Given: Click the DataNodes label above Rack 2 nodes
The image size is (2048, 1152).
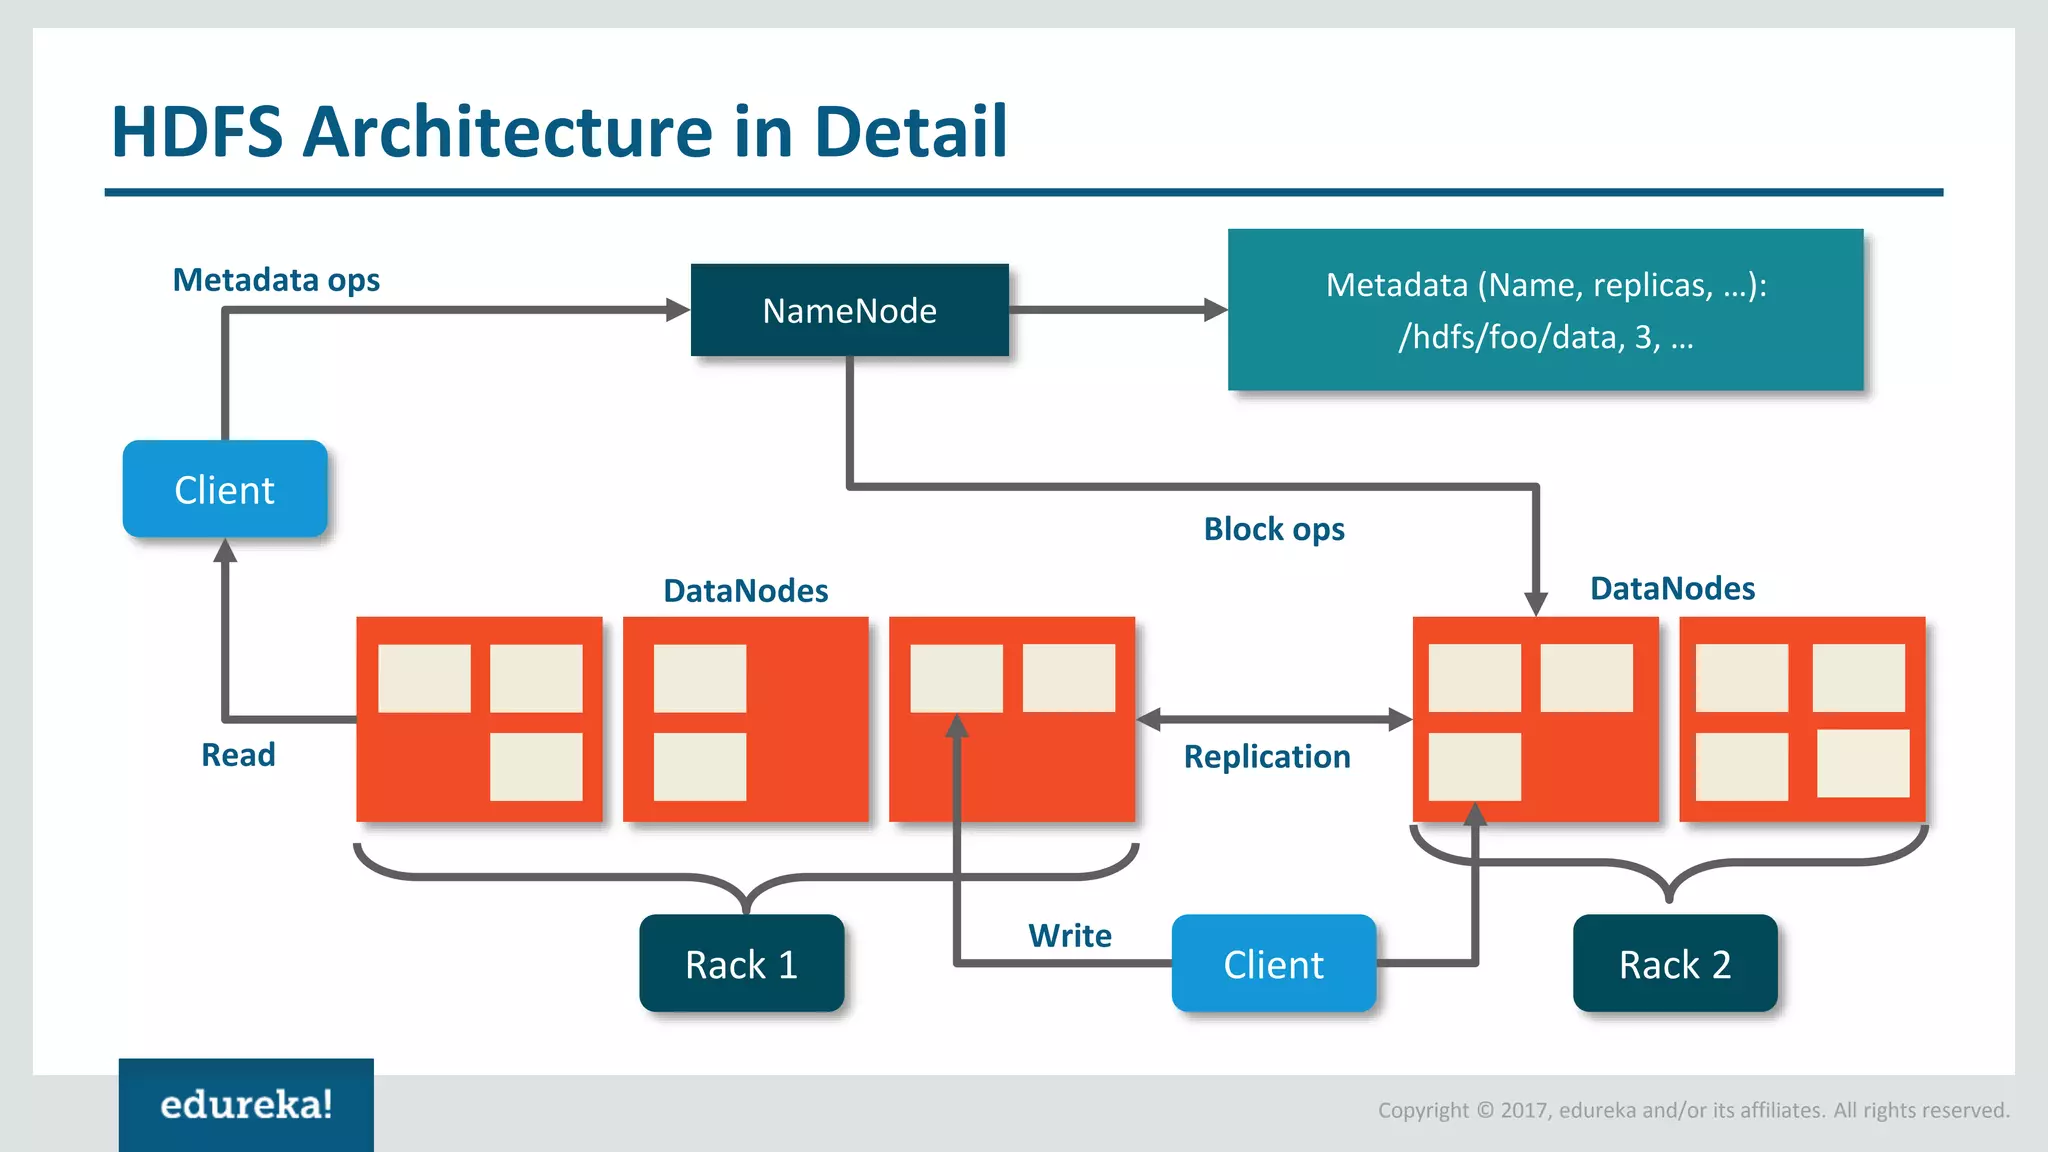Looking at the screenshot, I should pyautogui.click(x=1672, y=588).
